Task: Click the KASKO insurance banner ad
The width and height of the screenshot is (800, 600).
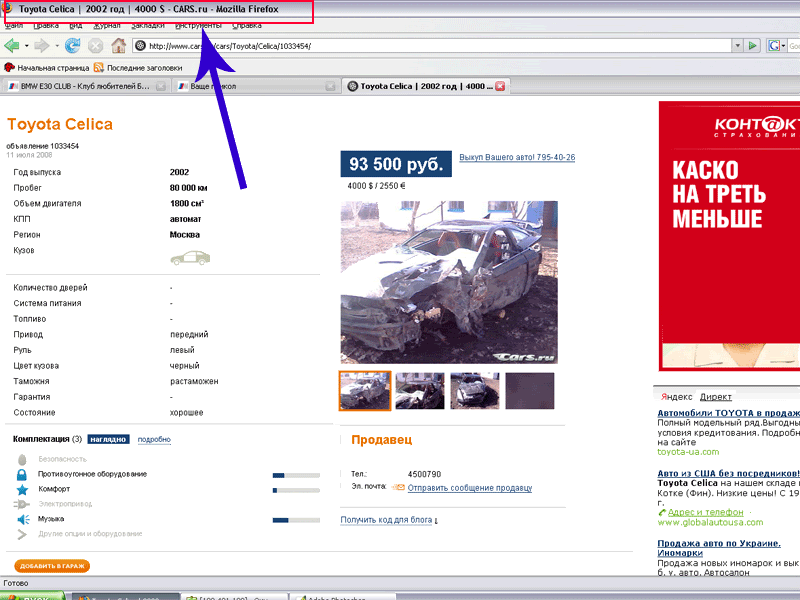Action: [729, 236]
